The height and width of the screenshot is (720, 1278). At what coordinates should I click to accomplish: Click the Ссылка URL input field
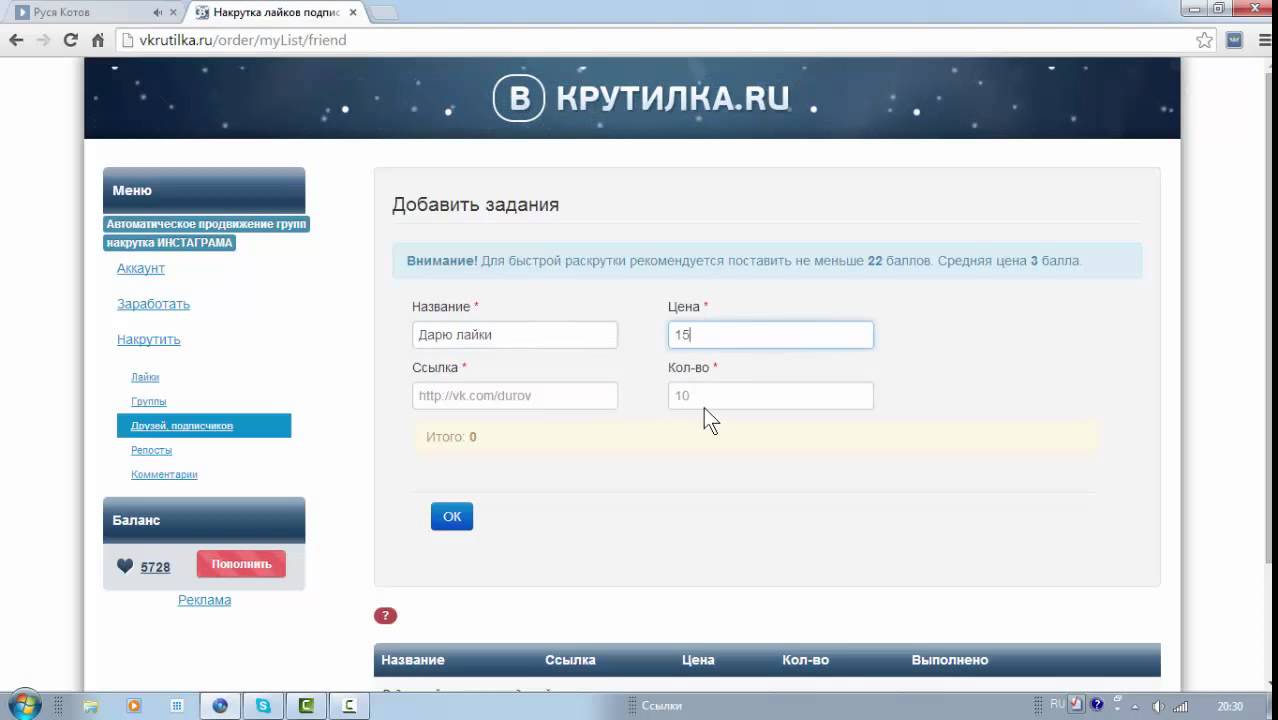point(515,396)
